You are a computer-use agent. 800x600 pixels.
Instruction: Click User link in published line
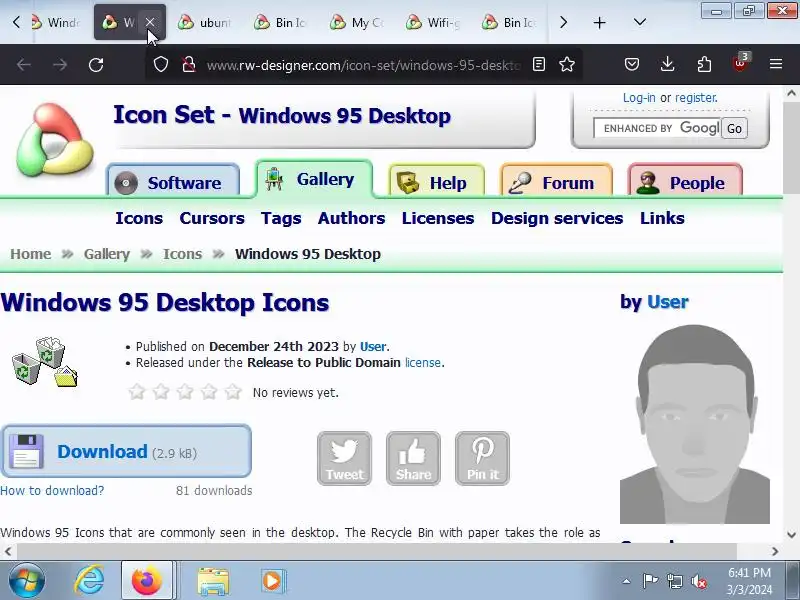click(373, 346)
